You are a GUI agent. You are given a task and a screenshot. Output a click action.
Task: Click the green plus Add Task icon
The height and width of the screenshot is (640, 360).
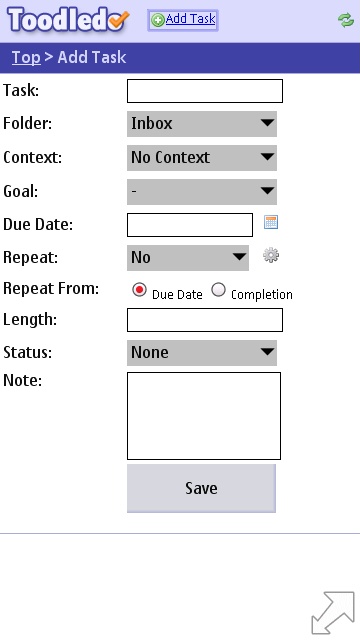(x=158, y=20)
